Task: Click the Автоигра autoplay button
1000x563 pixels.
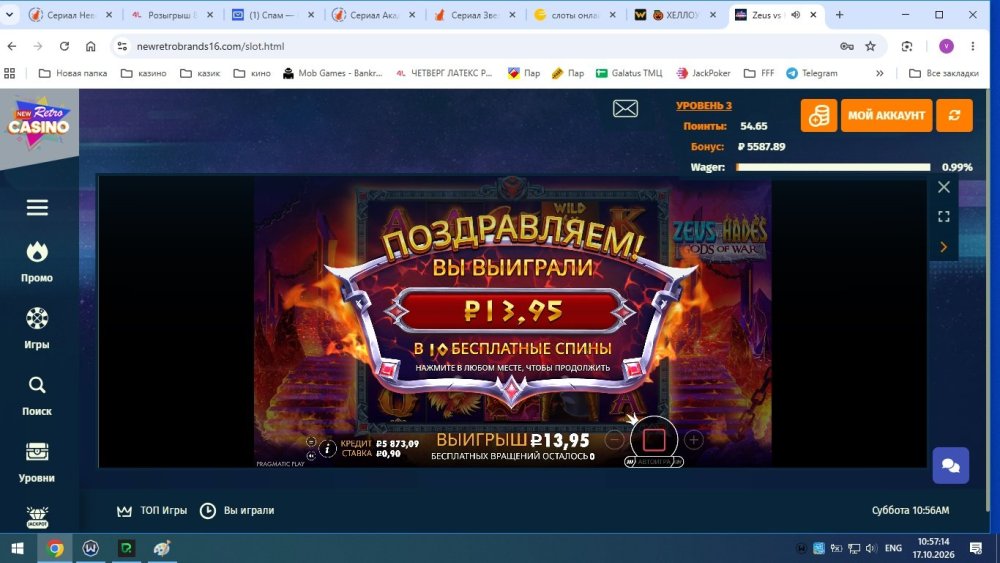Action: pyautogui.click(x=654, y=462)
